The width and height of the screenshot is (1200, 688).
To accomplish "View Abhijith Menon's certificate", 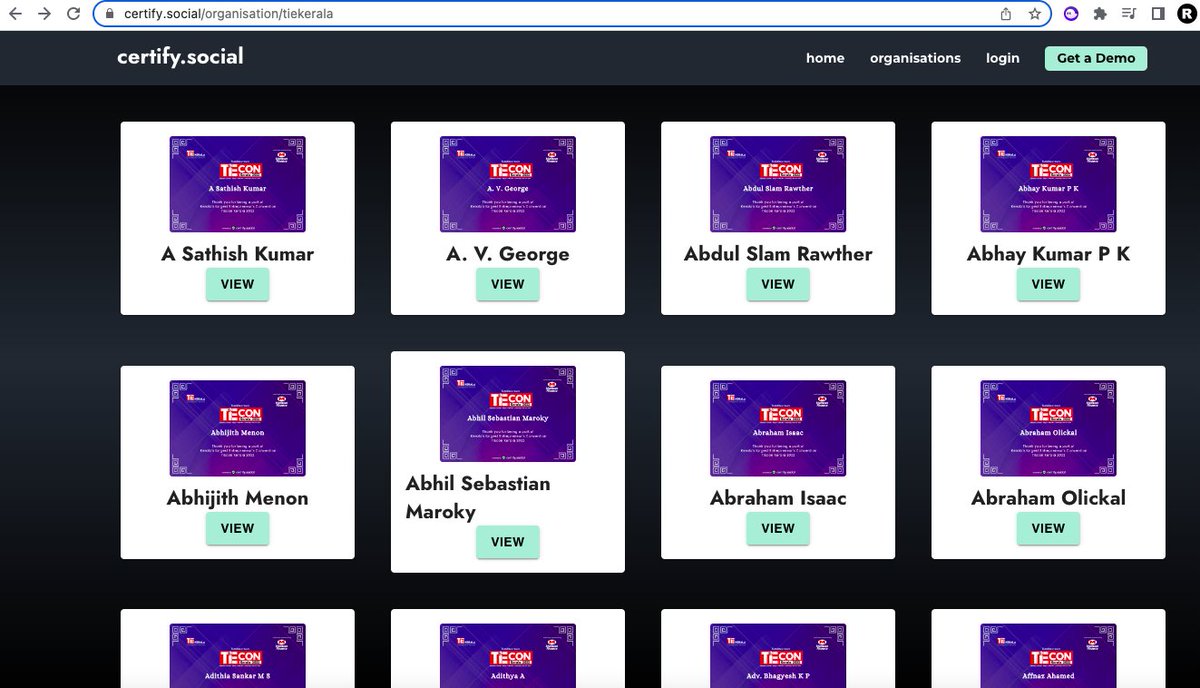I will pos(237,528).
